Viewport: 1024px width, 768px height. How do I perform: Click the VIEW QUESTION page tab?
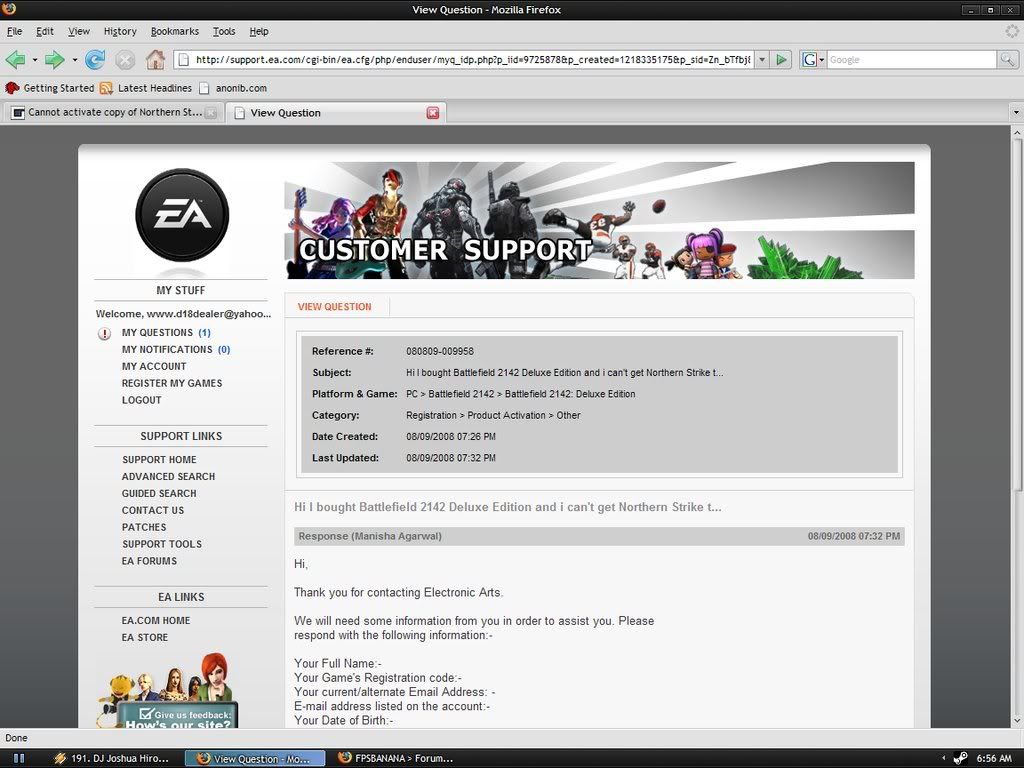(334, 307)
